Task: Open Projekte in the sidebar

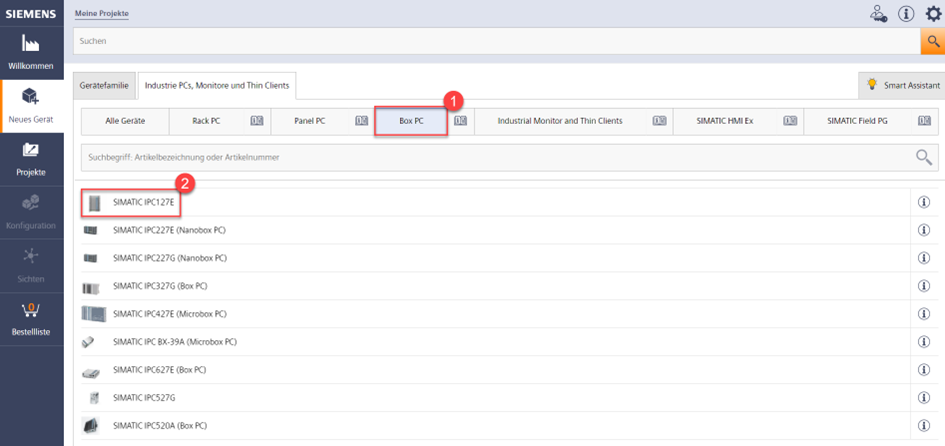Action: click(x=31, y=160)
